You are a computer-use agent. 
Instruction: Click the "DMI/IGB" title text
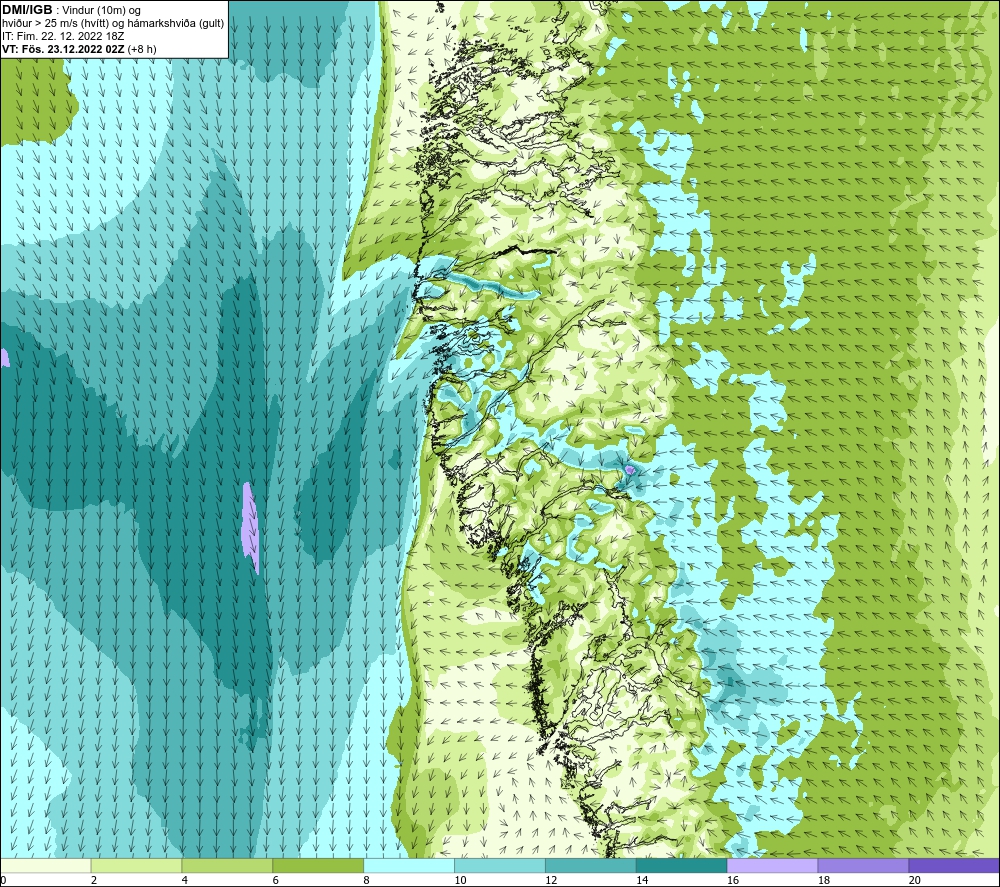(x=27, y=10)
